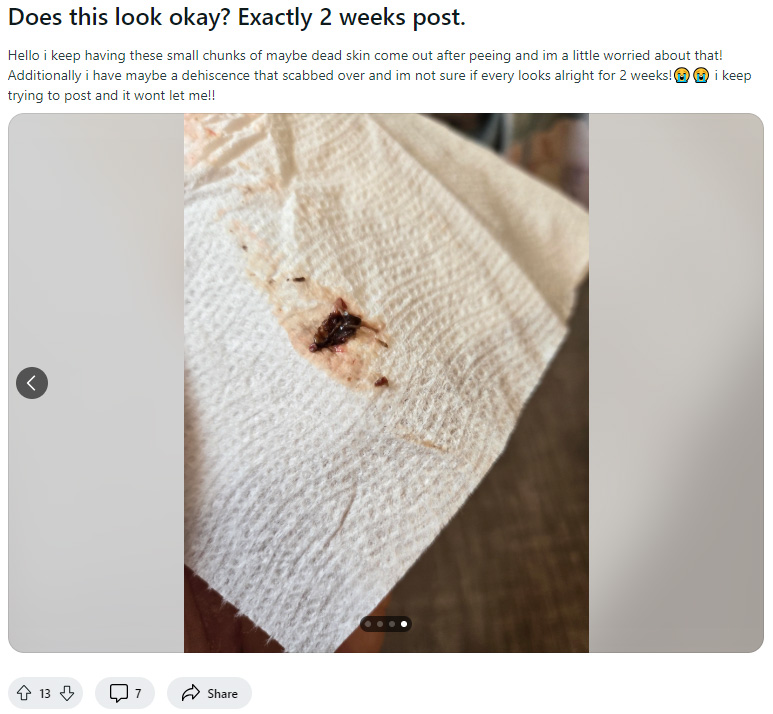Screen dimensions: 773x714
Task: Click the vote count 13
Action: (45, 694)
